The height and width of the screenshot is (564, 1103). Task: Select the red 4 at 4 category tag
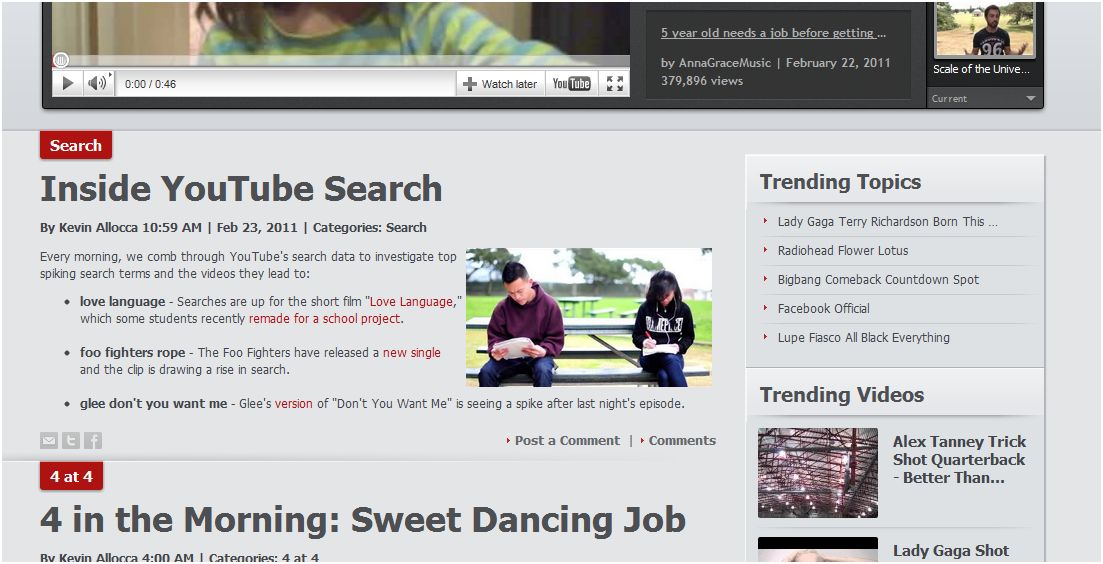coord(71,477)
